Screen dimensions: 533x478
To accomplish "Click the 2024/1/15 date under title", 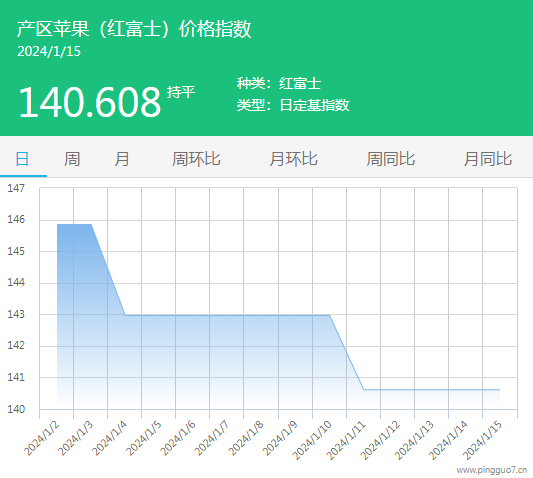I will (x=49, y=52).
